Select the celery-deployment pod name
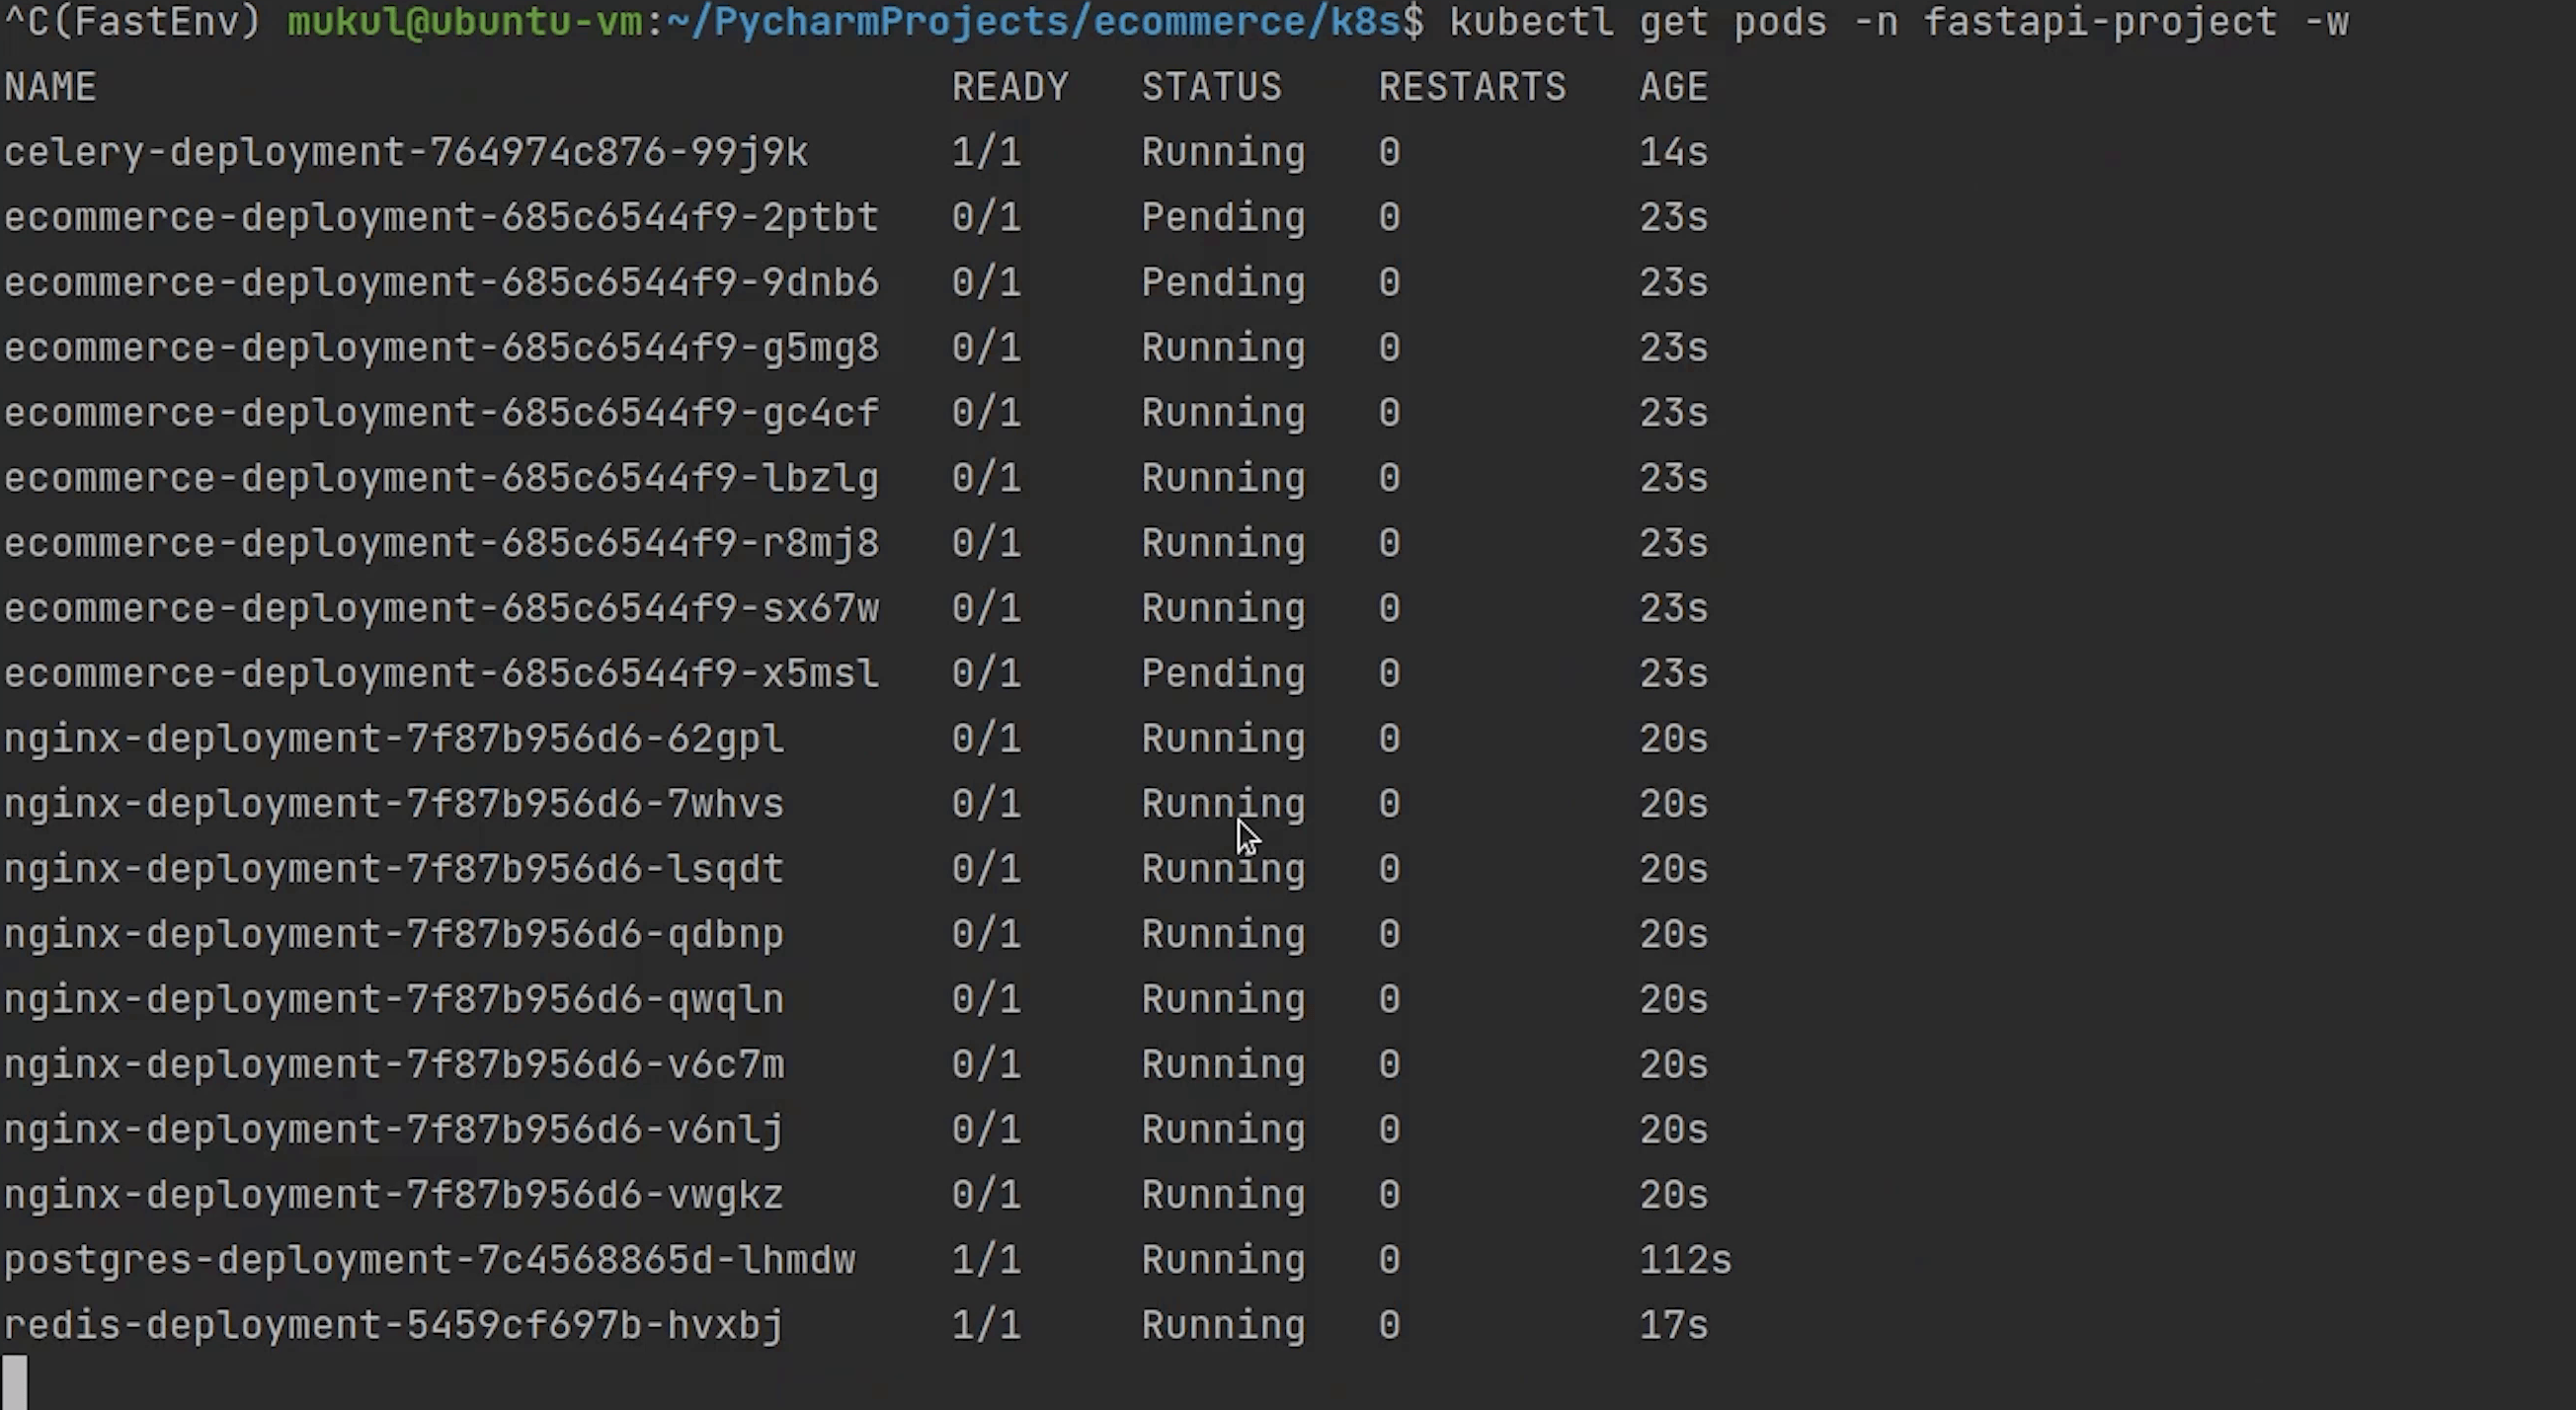This screenshot has height=1410, width=2576. tap(406, 152)
